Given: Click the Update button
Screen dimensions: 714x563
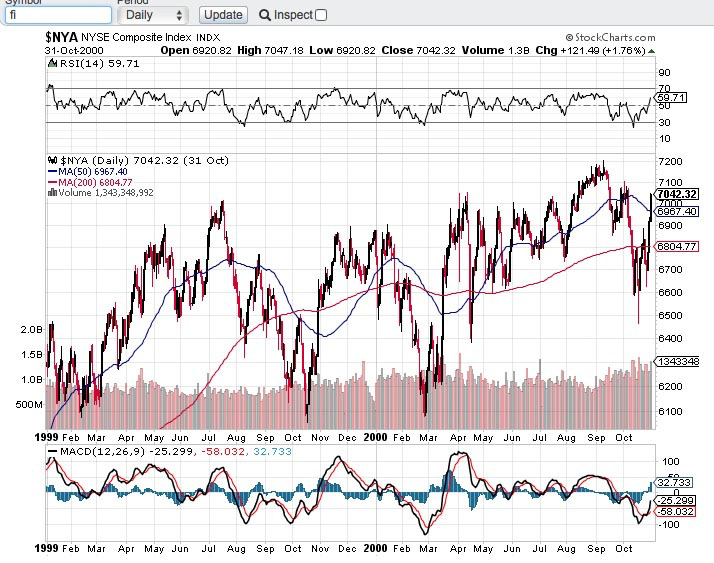Looking at the screenshot, I should point(223,15).
